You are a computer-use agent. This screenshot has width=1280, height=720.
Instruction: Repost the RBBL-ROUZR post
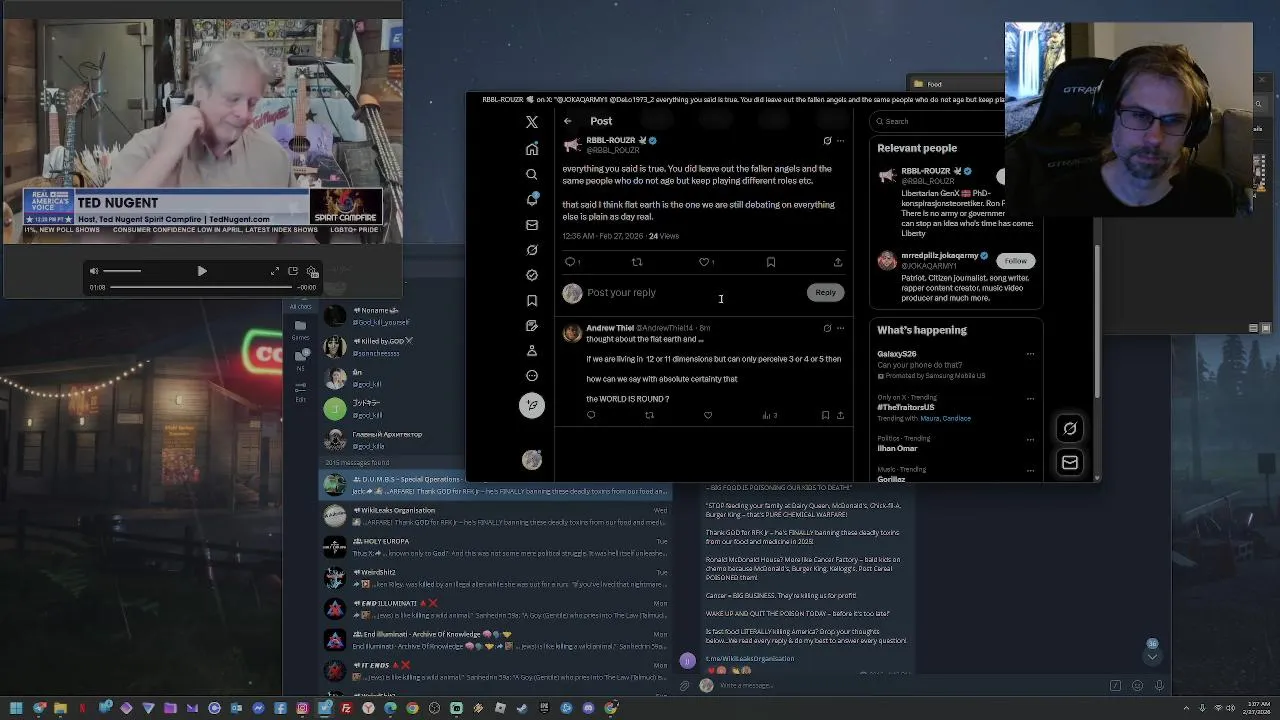[x=637, y=262]
